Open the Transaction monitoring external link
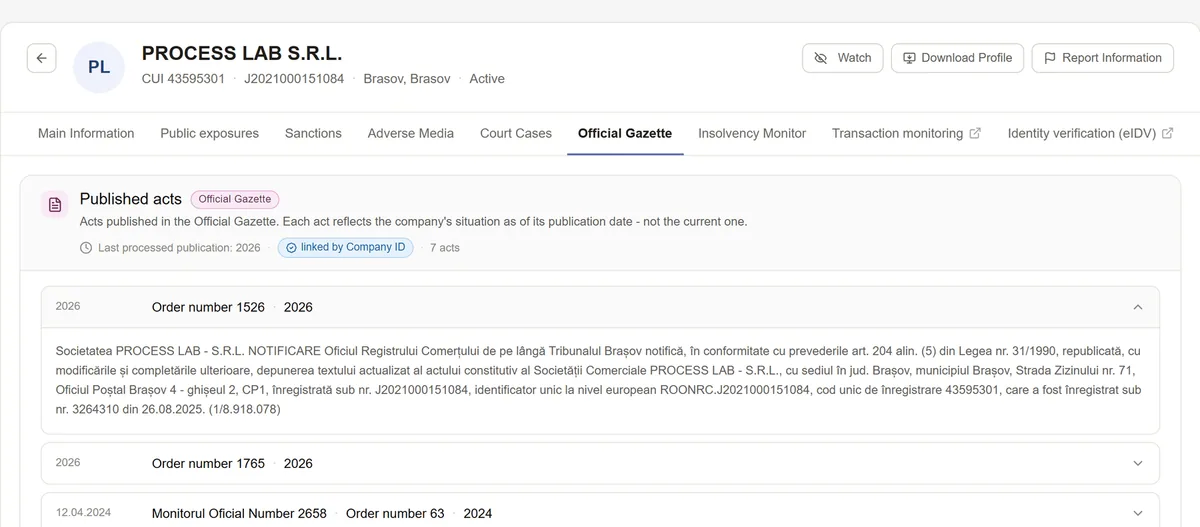The height and width of the screenshot is (527, 1200). point(906,133)
